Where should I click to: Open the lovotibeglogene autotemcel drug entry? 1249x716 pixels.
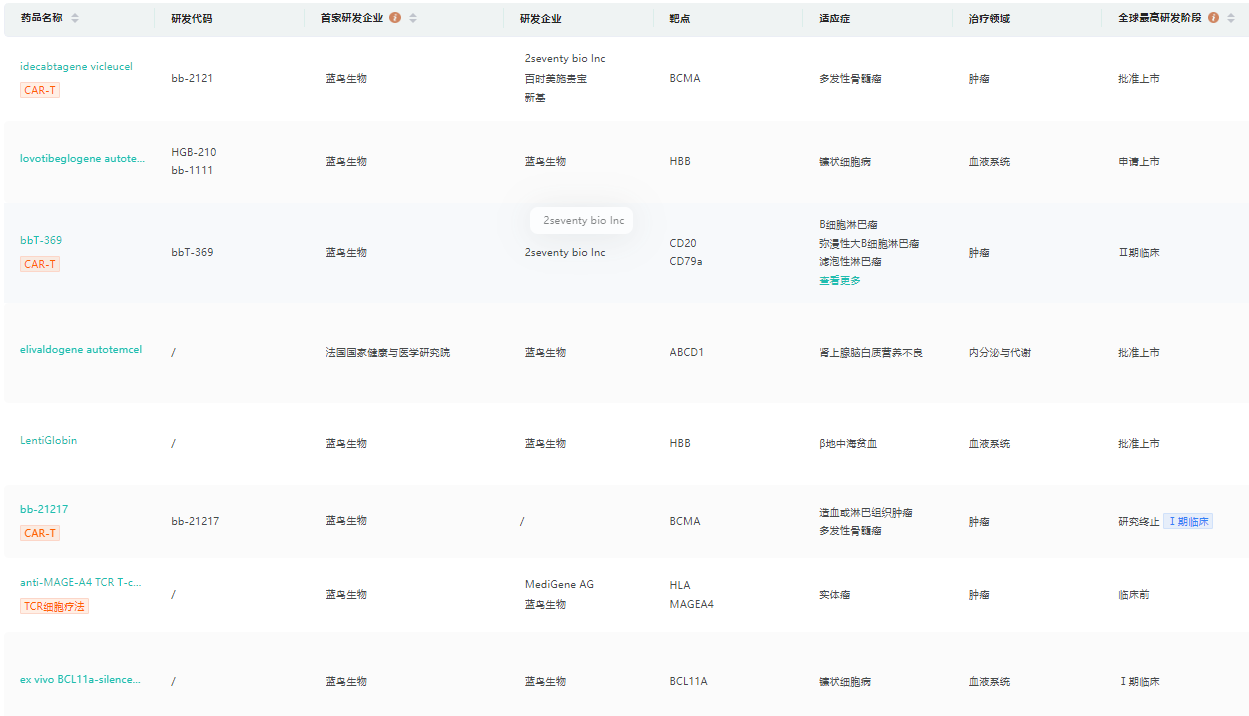(x=82, y=158)
